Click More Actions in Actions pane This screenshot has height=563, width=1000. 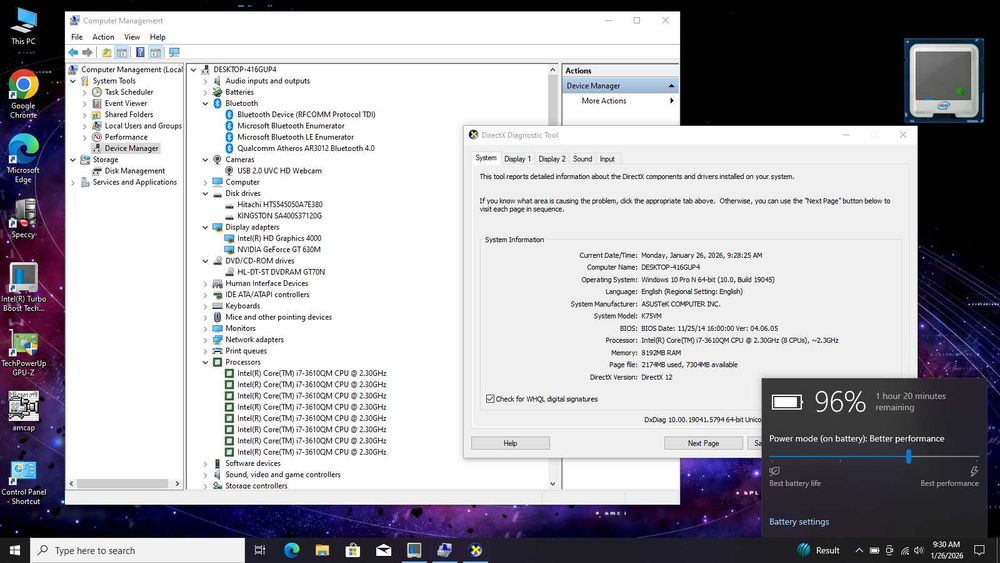point(603,101)
